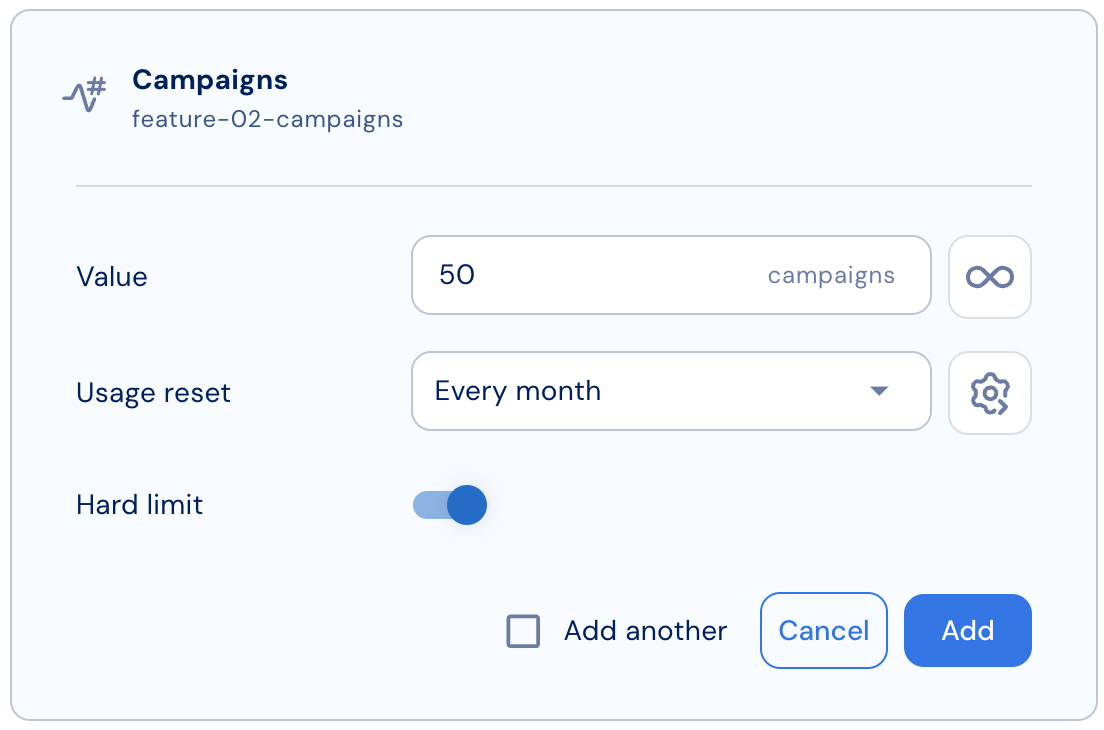This screenshot has height=730, width=1104.
Task: Click the feature-02-campaigns identifier text
Action: (268, 119)
